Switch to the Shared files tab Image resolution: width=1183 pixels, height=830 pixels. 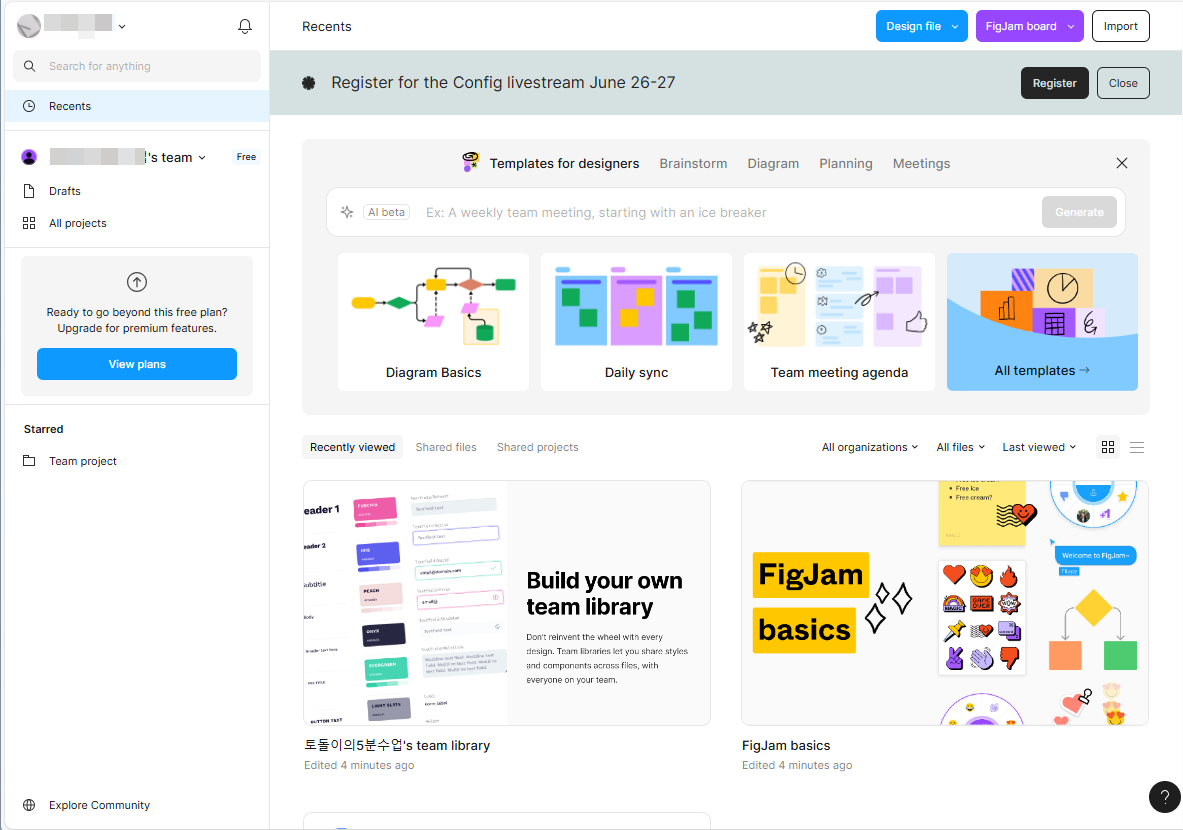pyautogui.click(x=446, y=447)
